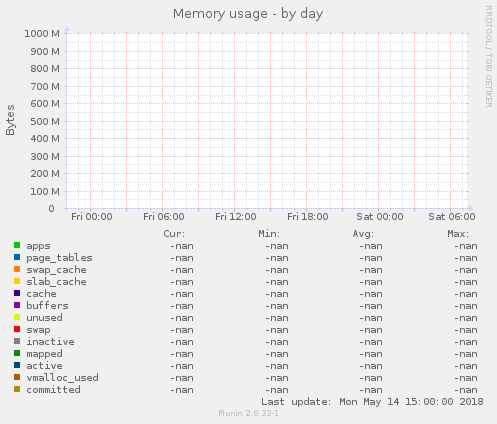Click the 'Munin 2.0.33-1' version text
Screen dimensions: 497x424
point(248,413)
